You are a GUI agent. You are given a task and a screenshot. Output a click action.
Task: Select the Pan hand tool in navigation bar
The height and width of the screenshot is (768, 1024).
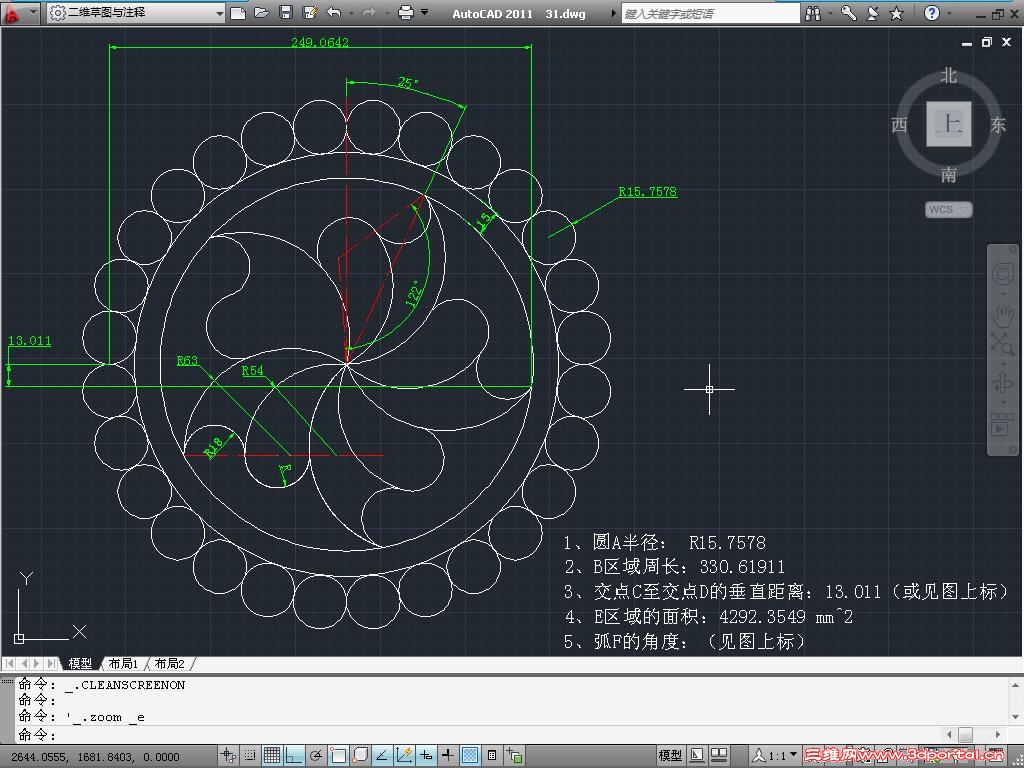click(1003, 316)
